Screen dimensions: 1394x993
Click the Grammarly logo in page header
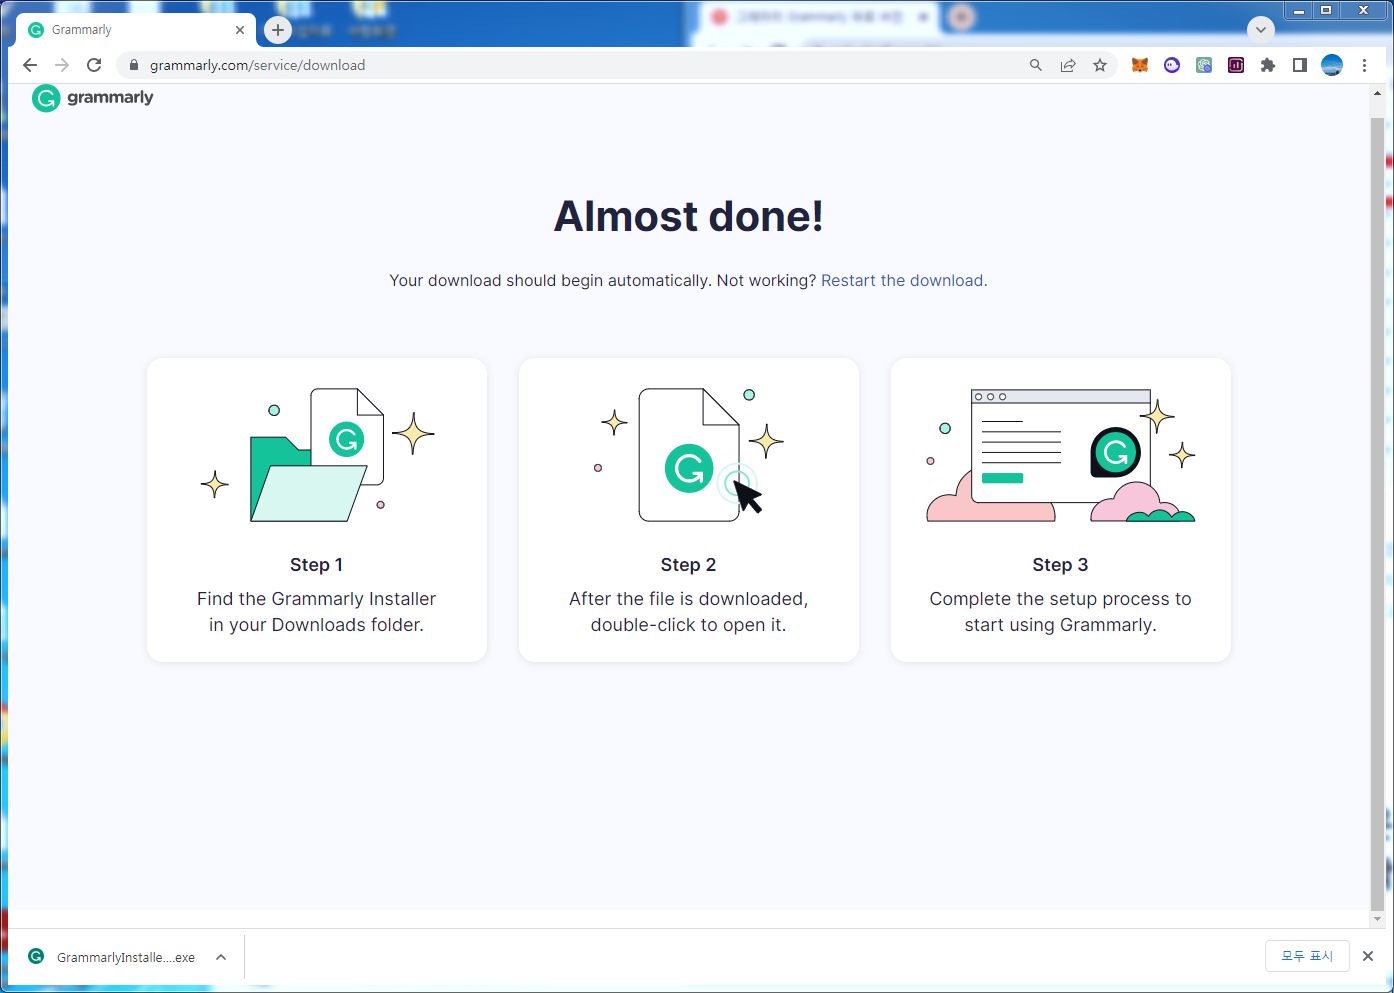[x=93, y=97]
